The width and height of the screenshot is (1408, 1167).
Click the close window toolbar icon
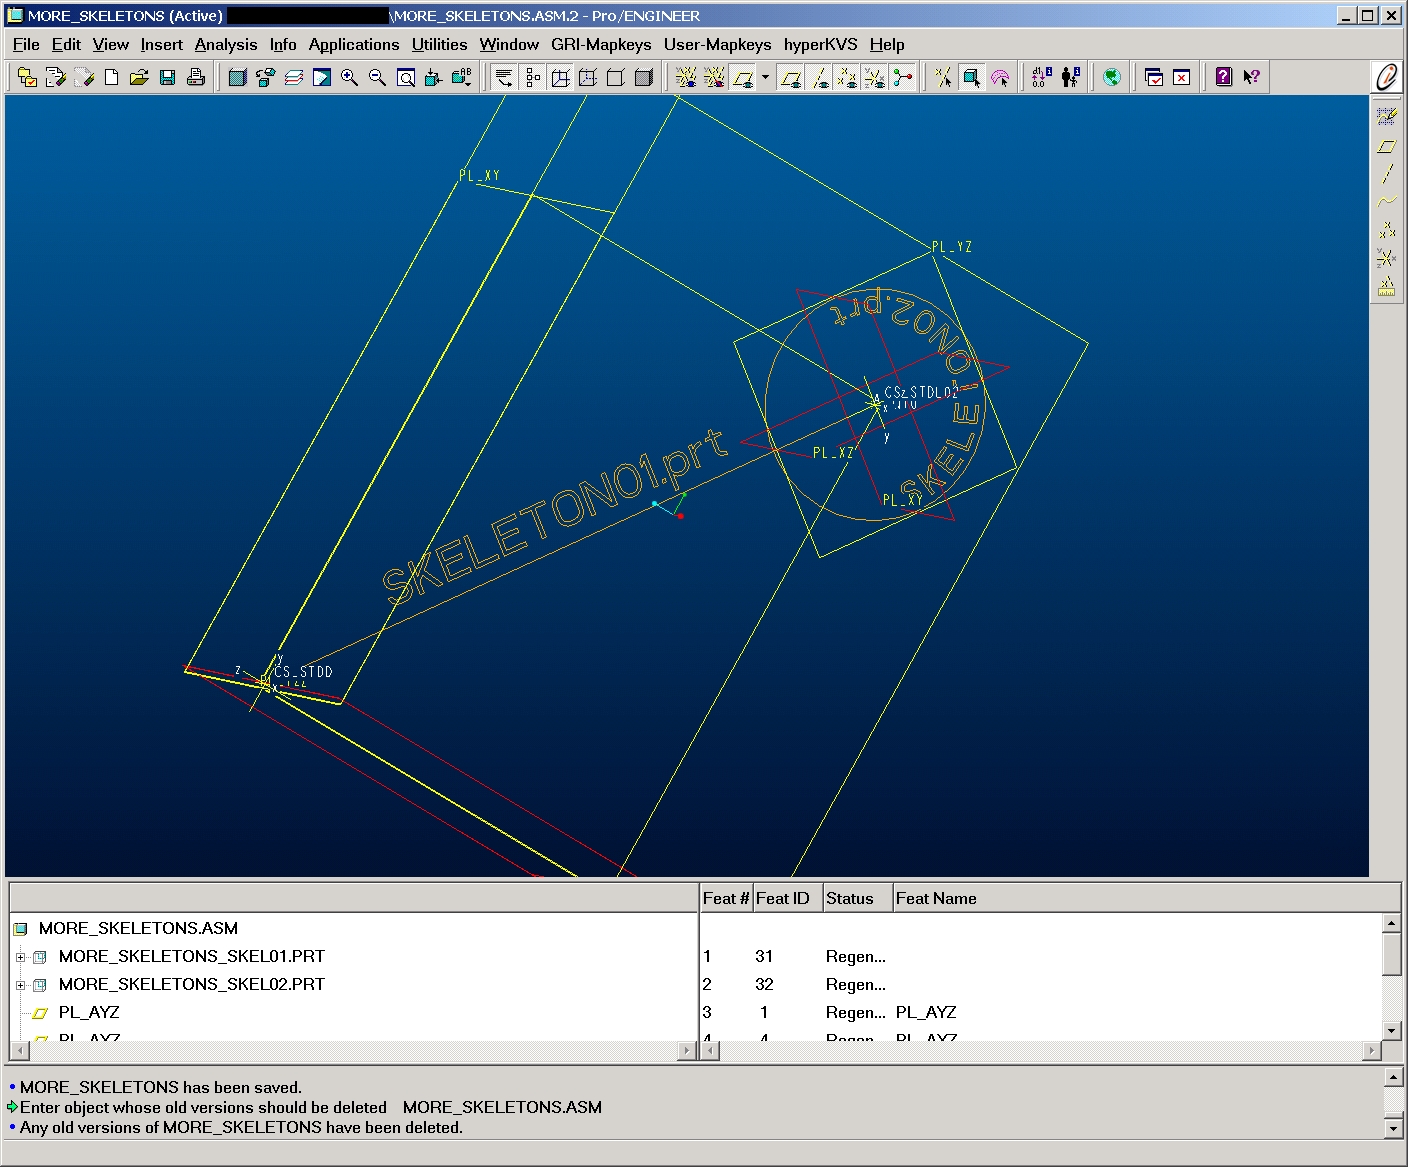click(1182, 77)
